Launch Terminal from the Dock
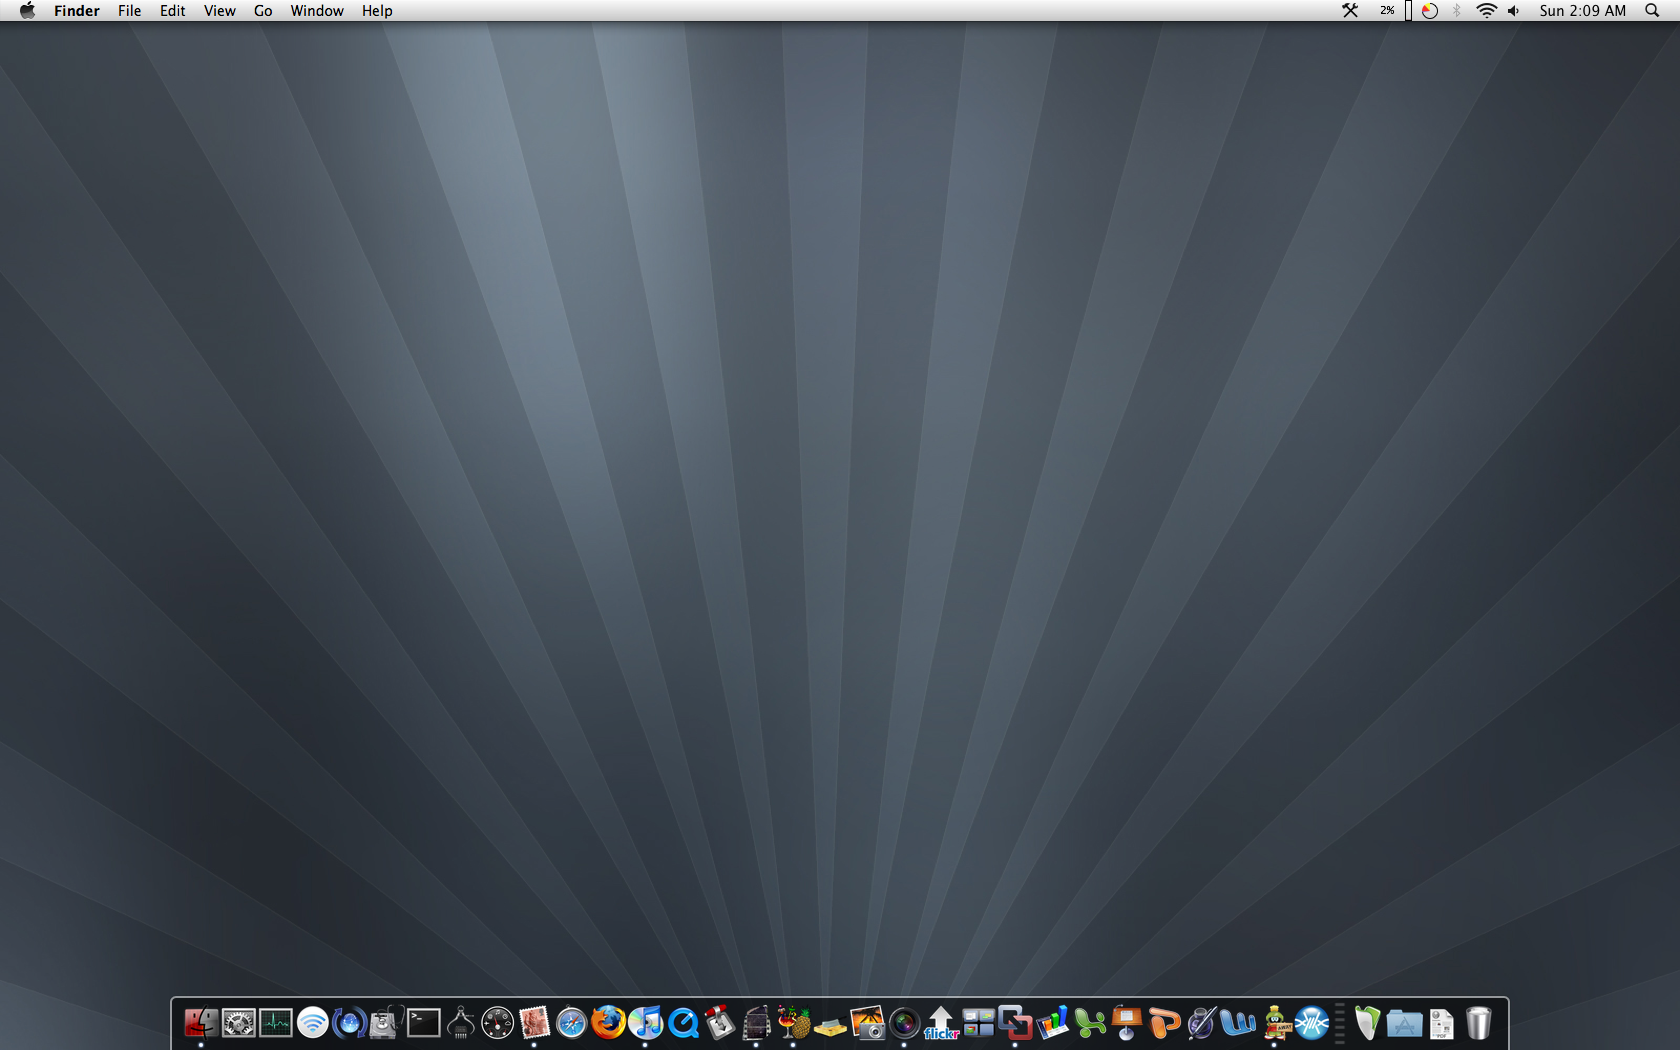The width and height of the screenshot is (1680, 1050). (x=423, y=1023)
